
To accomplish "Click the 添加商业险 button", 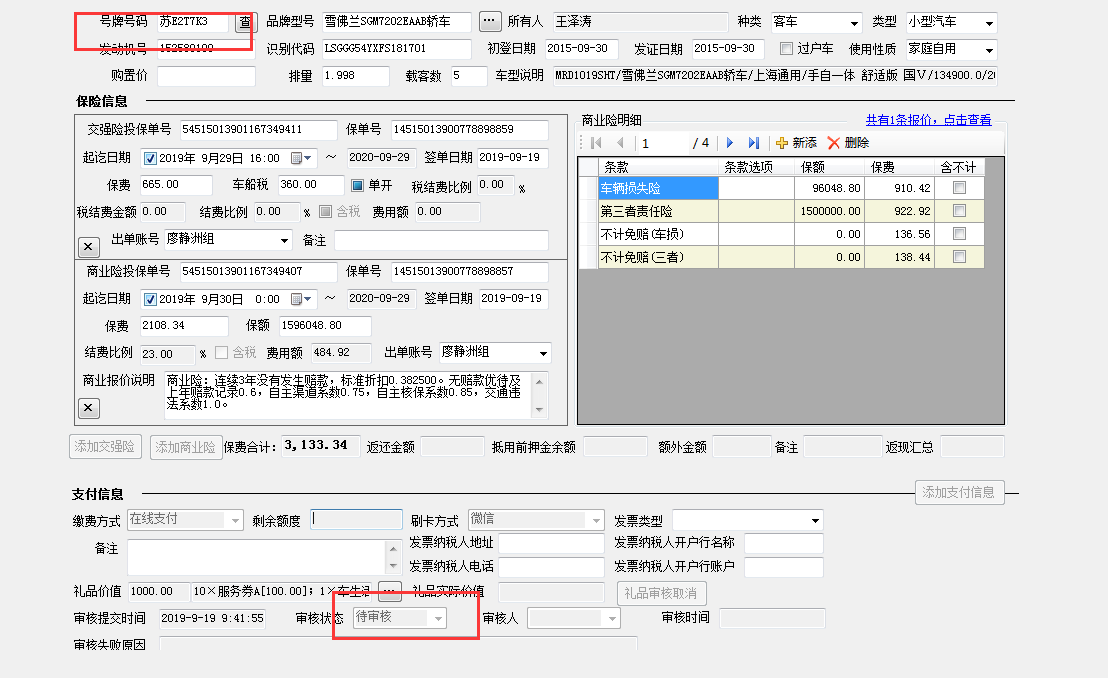I will (x=186, y=448).
